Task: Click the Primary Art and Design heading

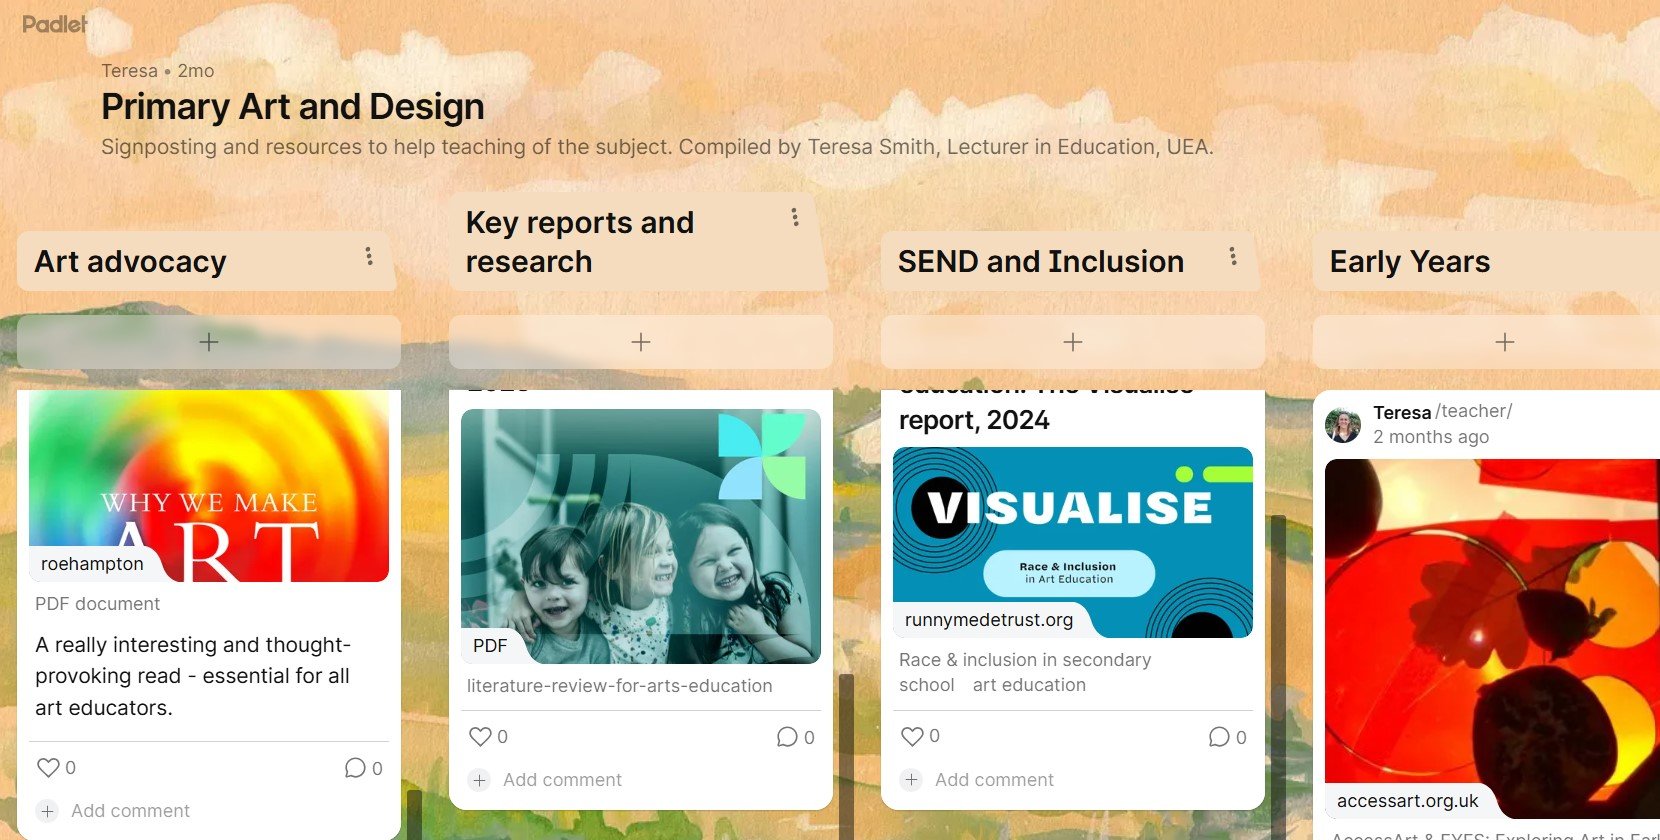Action: click(293, 107)
